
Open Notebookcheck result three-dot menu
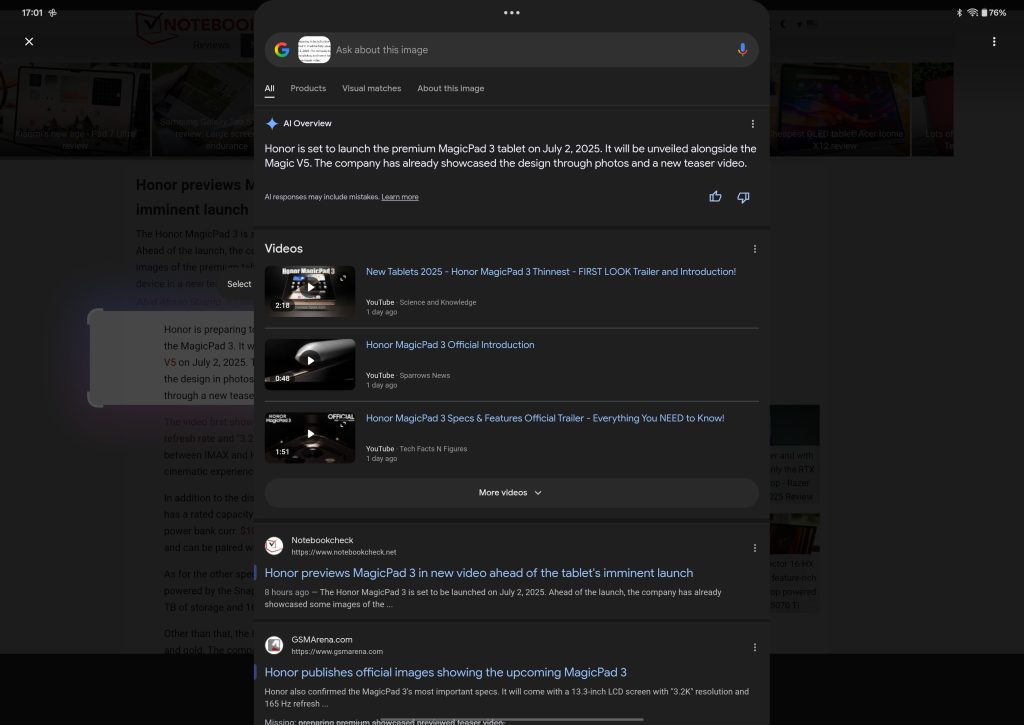(754, 548)
